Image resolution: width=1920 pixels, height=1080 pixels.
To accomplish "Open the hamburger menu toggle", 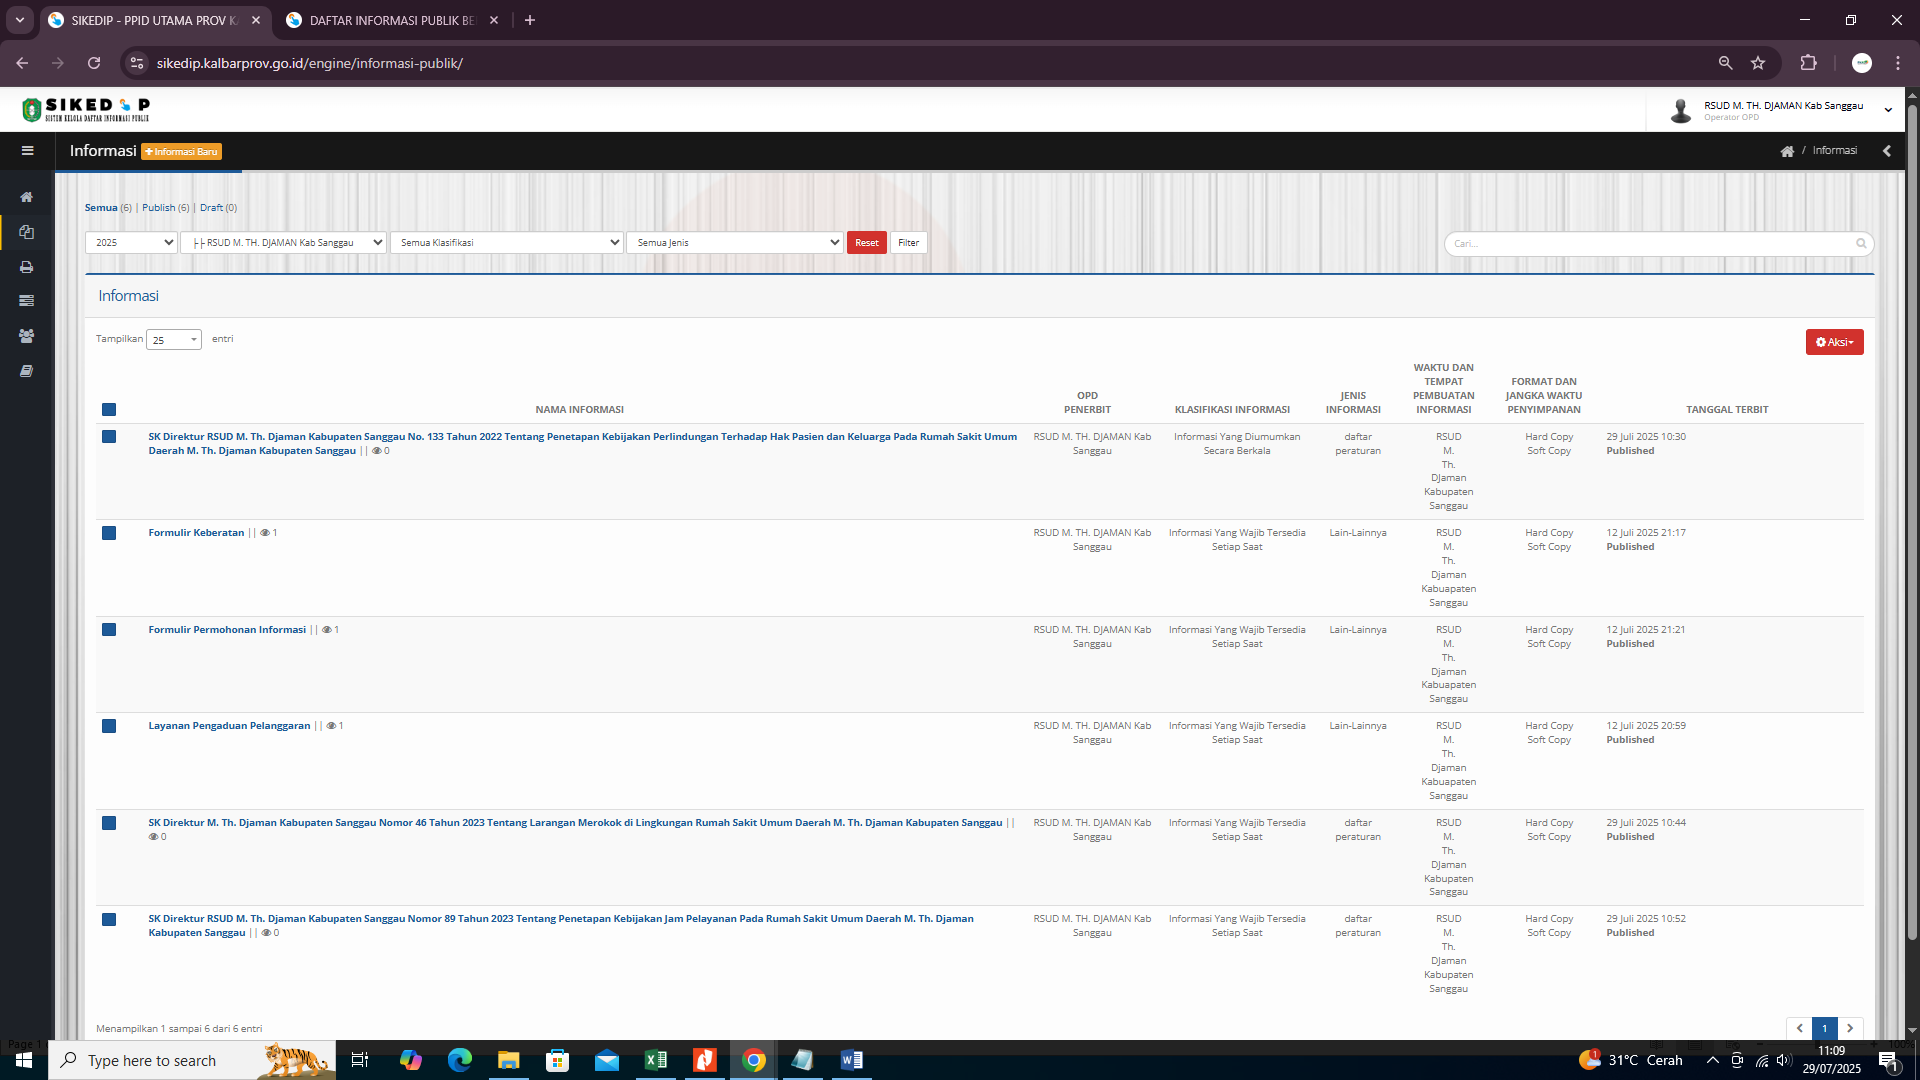I will coord(27,151).
